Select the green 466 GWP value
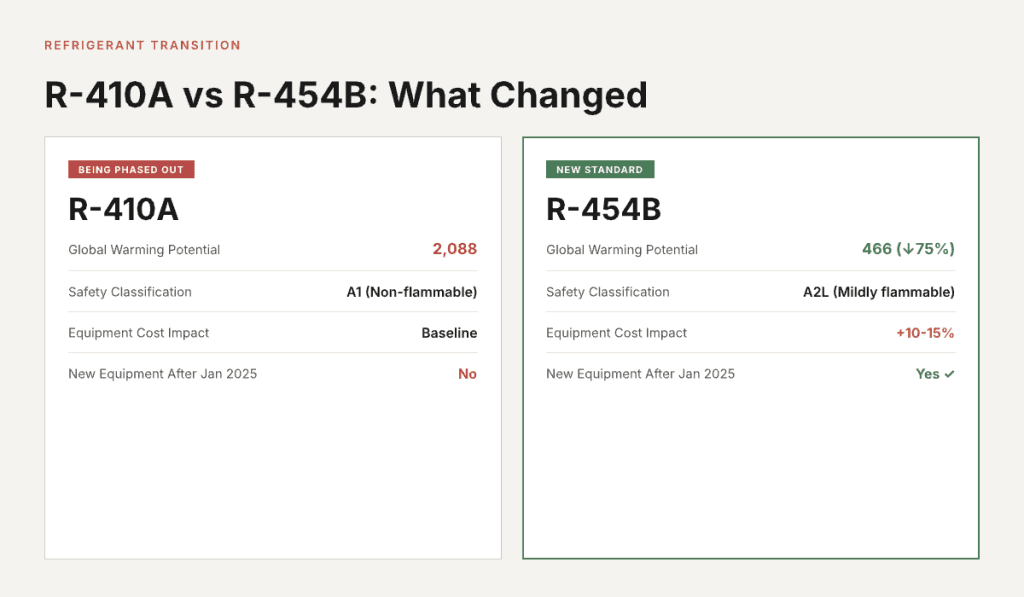This screenshot has height=597, width=1024. pos(877,249)
